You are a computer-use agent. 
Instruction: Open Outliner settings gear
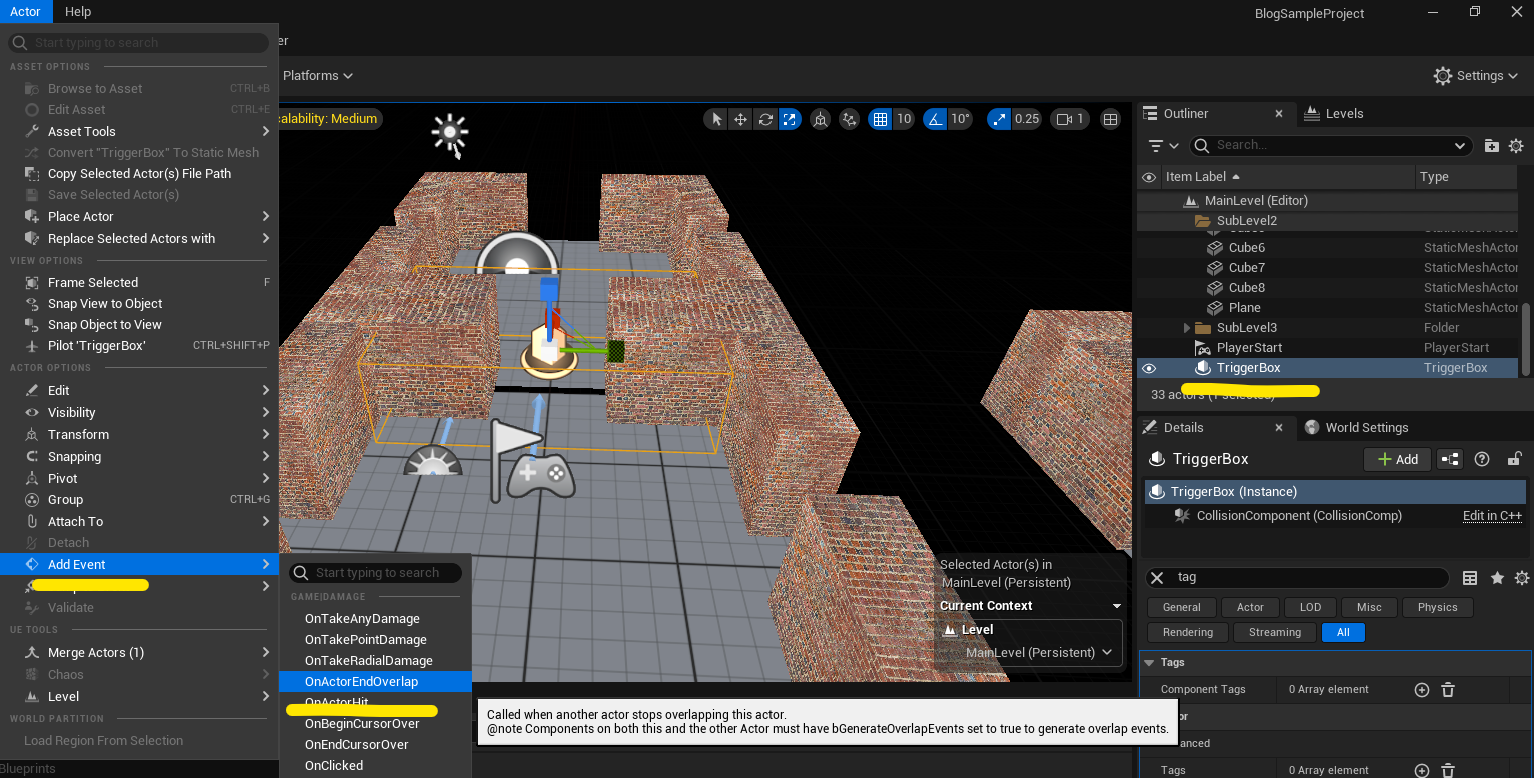pyautogui.click(x=1516, y=146)
